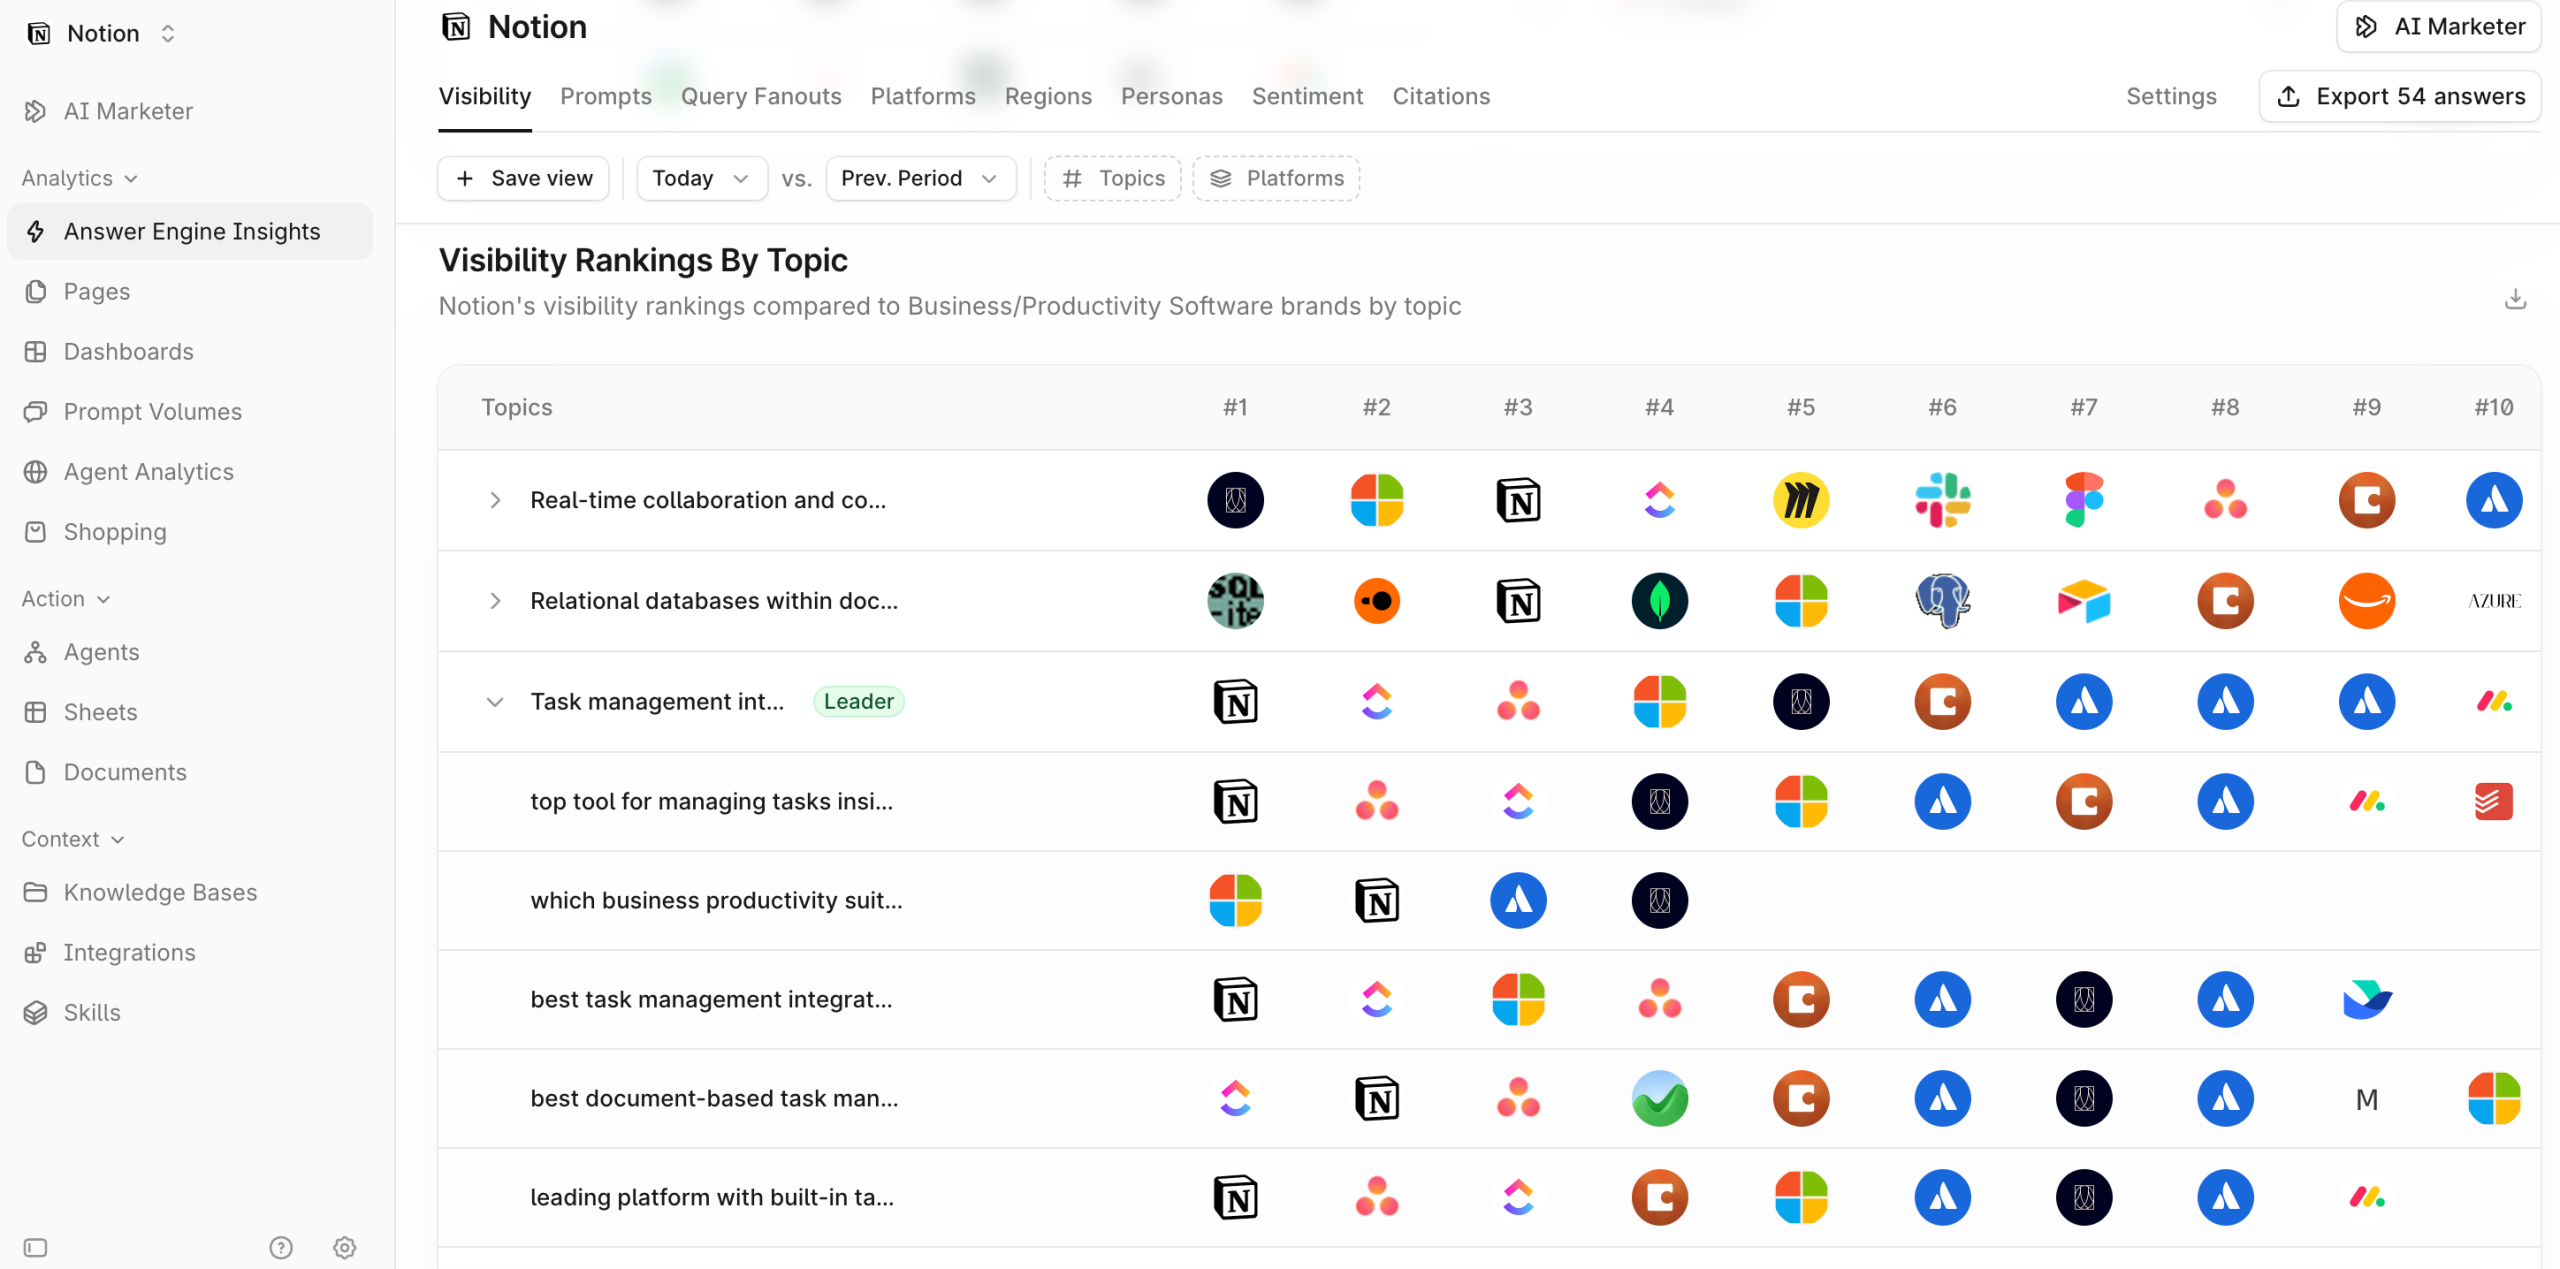Viewport: 2560px width, 1269px height.
Task: Select 'leading platform with built-in ta...' row
Action: pyautogui.click(x=1489, y=1197)
